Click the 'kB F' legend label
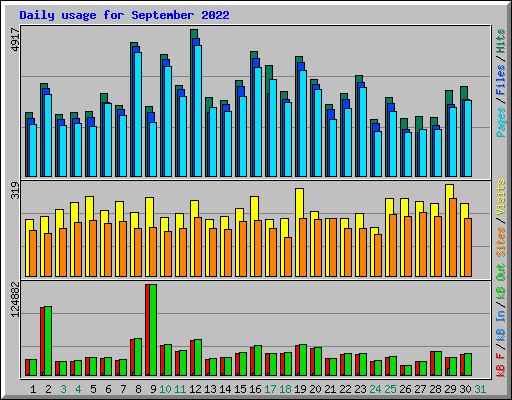 (x=501, y=364)
